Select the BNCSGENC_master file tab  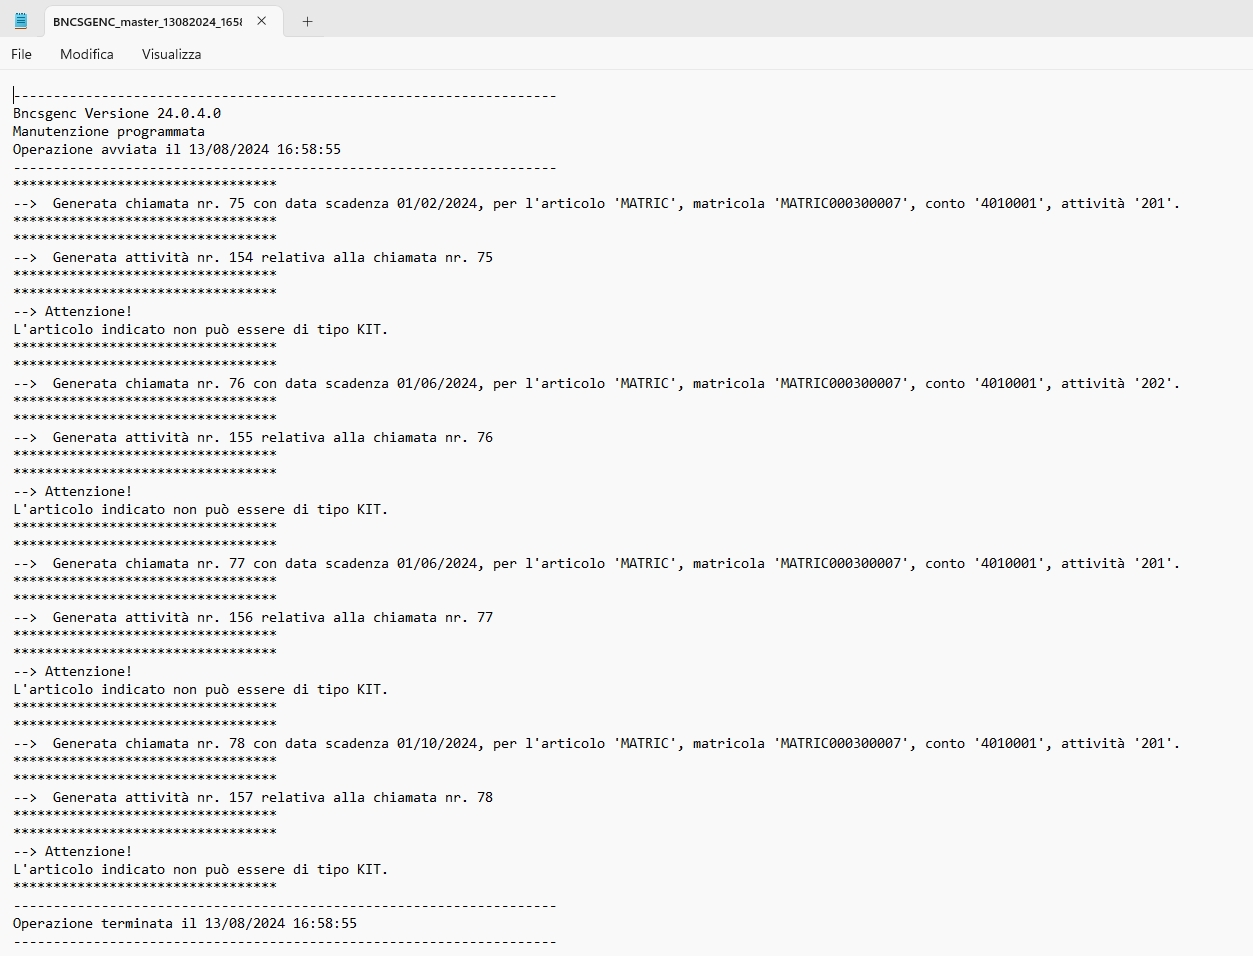[147, 21]
